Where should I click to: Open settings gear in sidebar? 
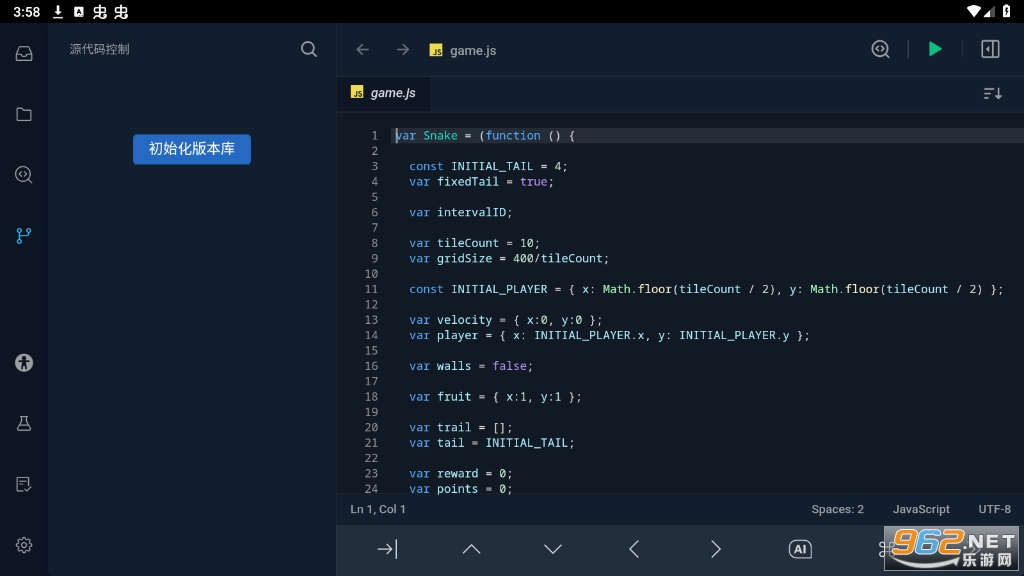click(x=24, y=545)
